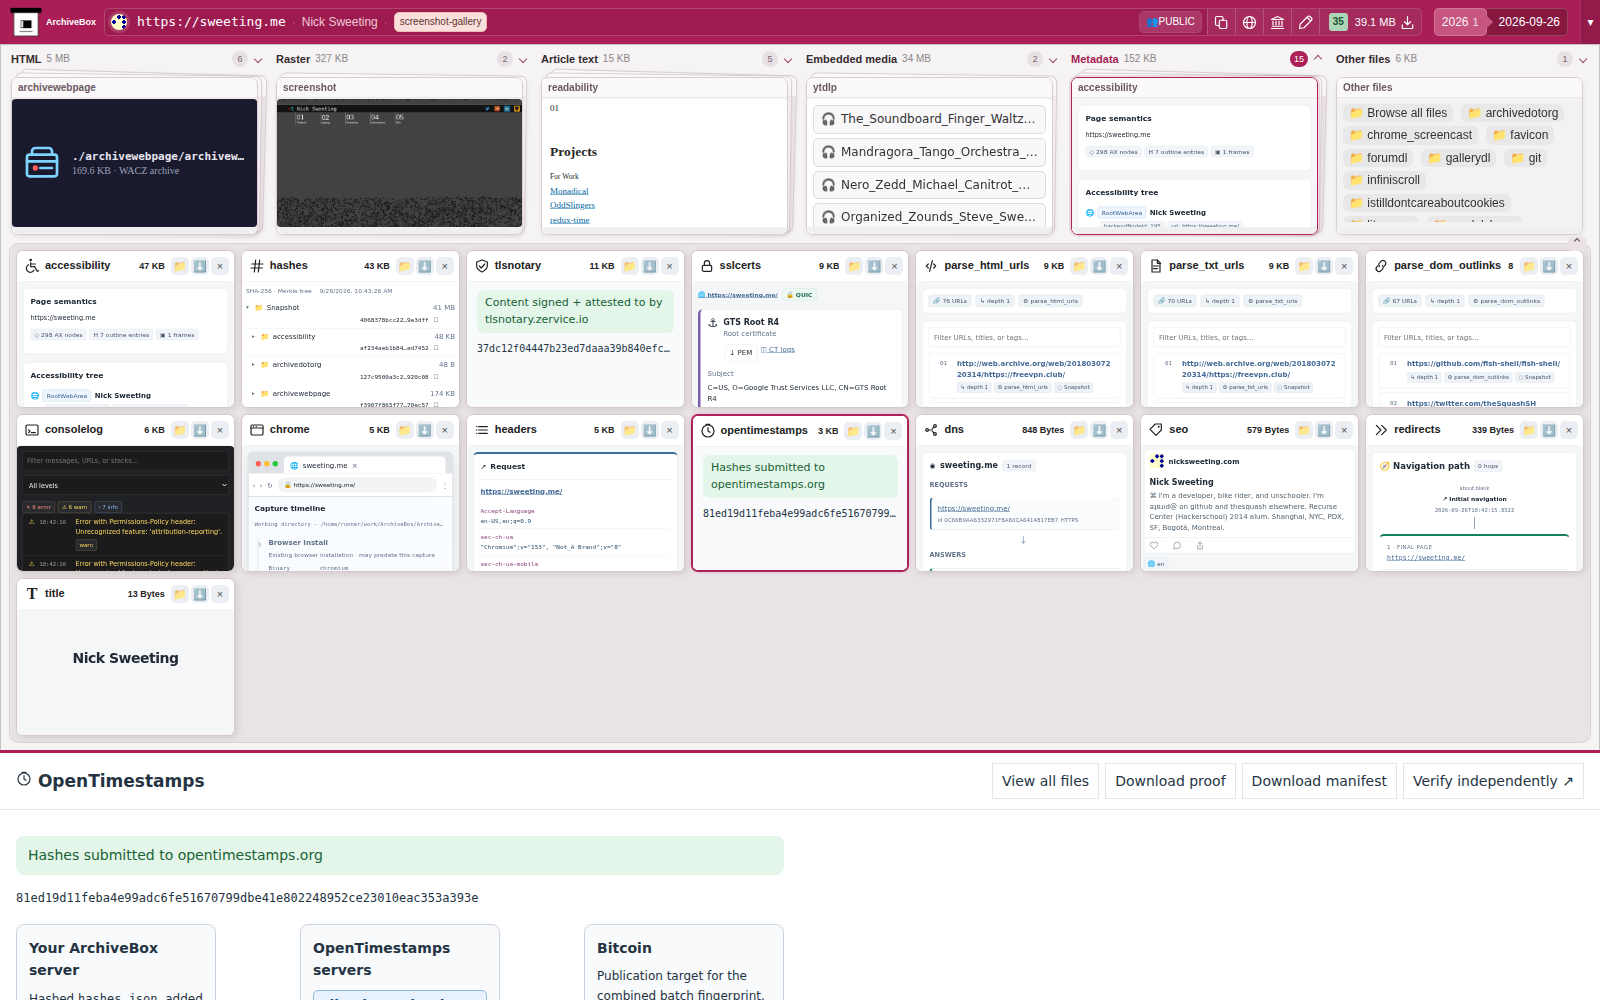Click download icon on dns card
Image resolution: width=1600 pixels, height=1000 pixels.
1099,430
